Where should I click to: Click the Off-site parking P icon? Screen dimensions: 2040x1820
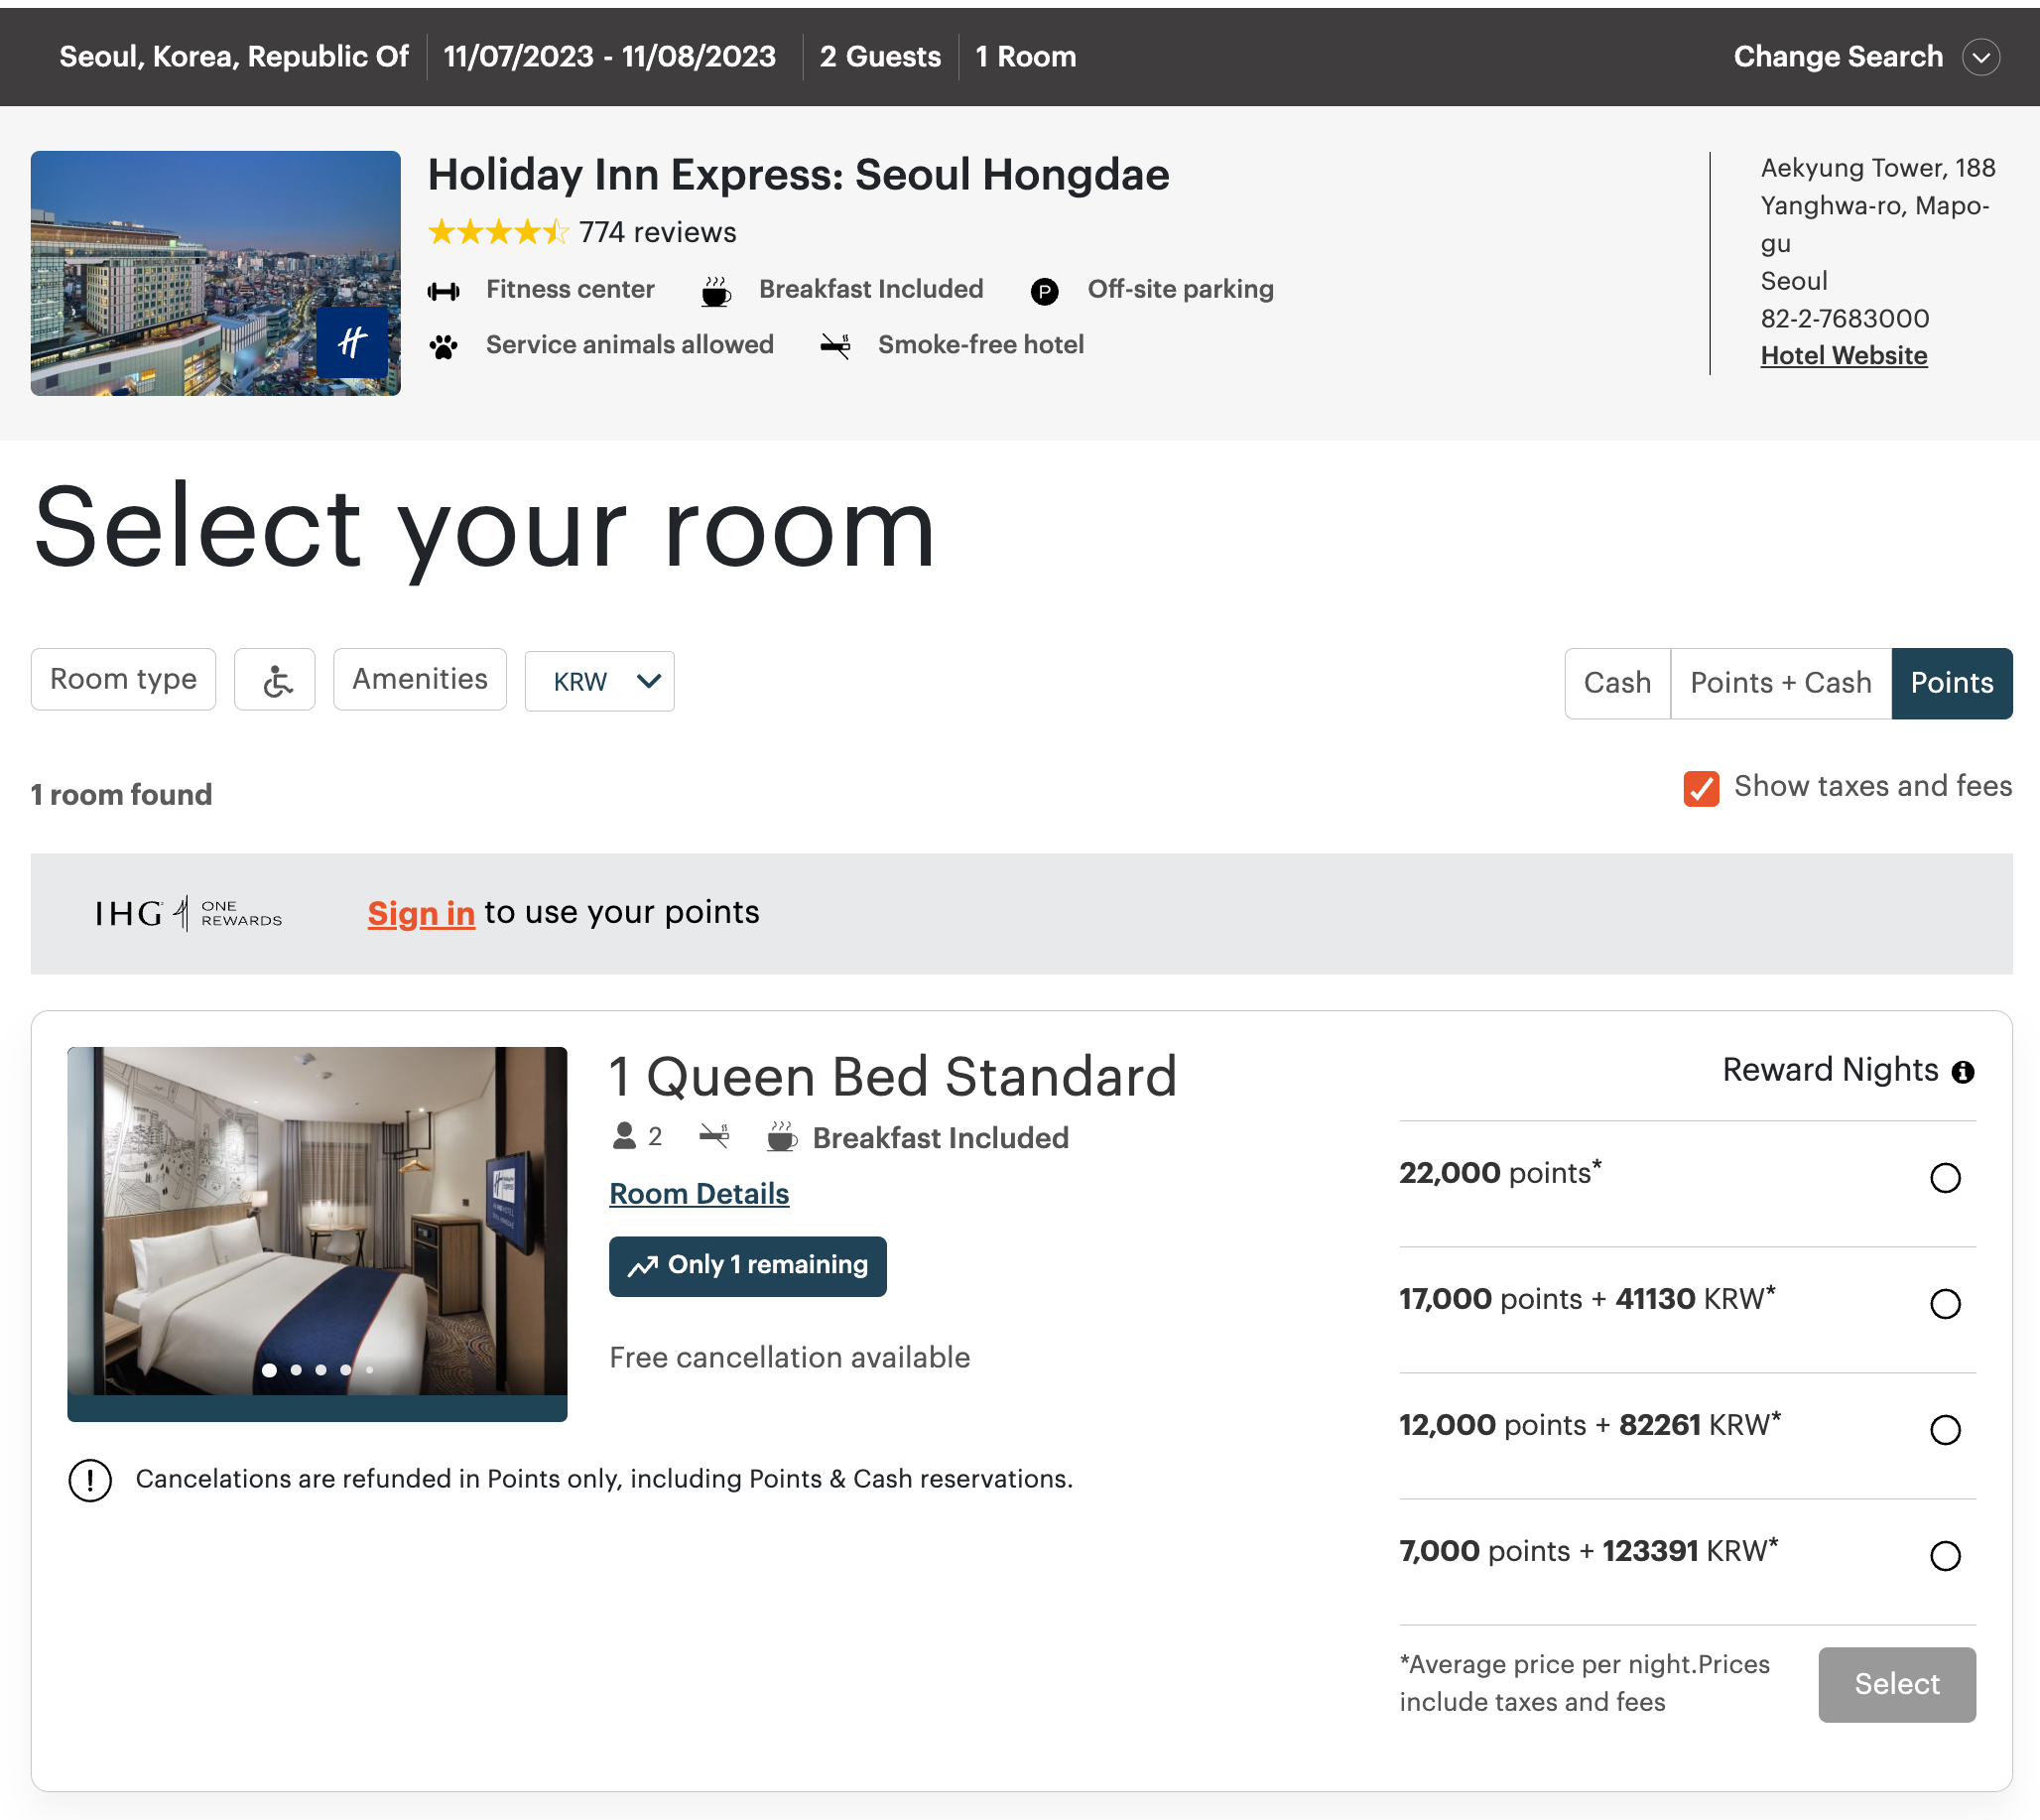pos(1044,291)
